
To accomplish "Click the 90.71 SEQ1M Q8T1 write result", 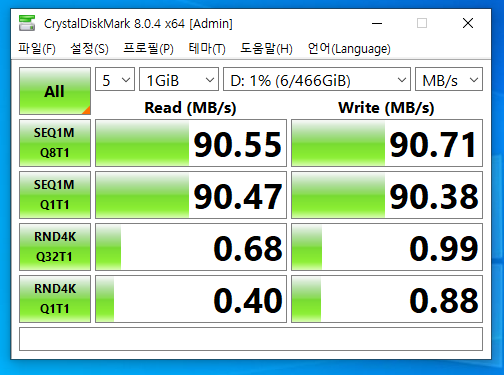I will [x=387, y=143].
